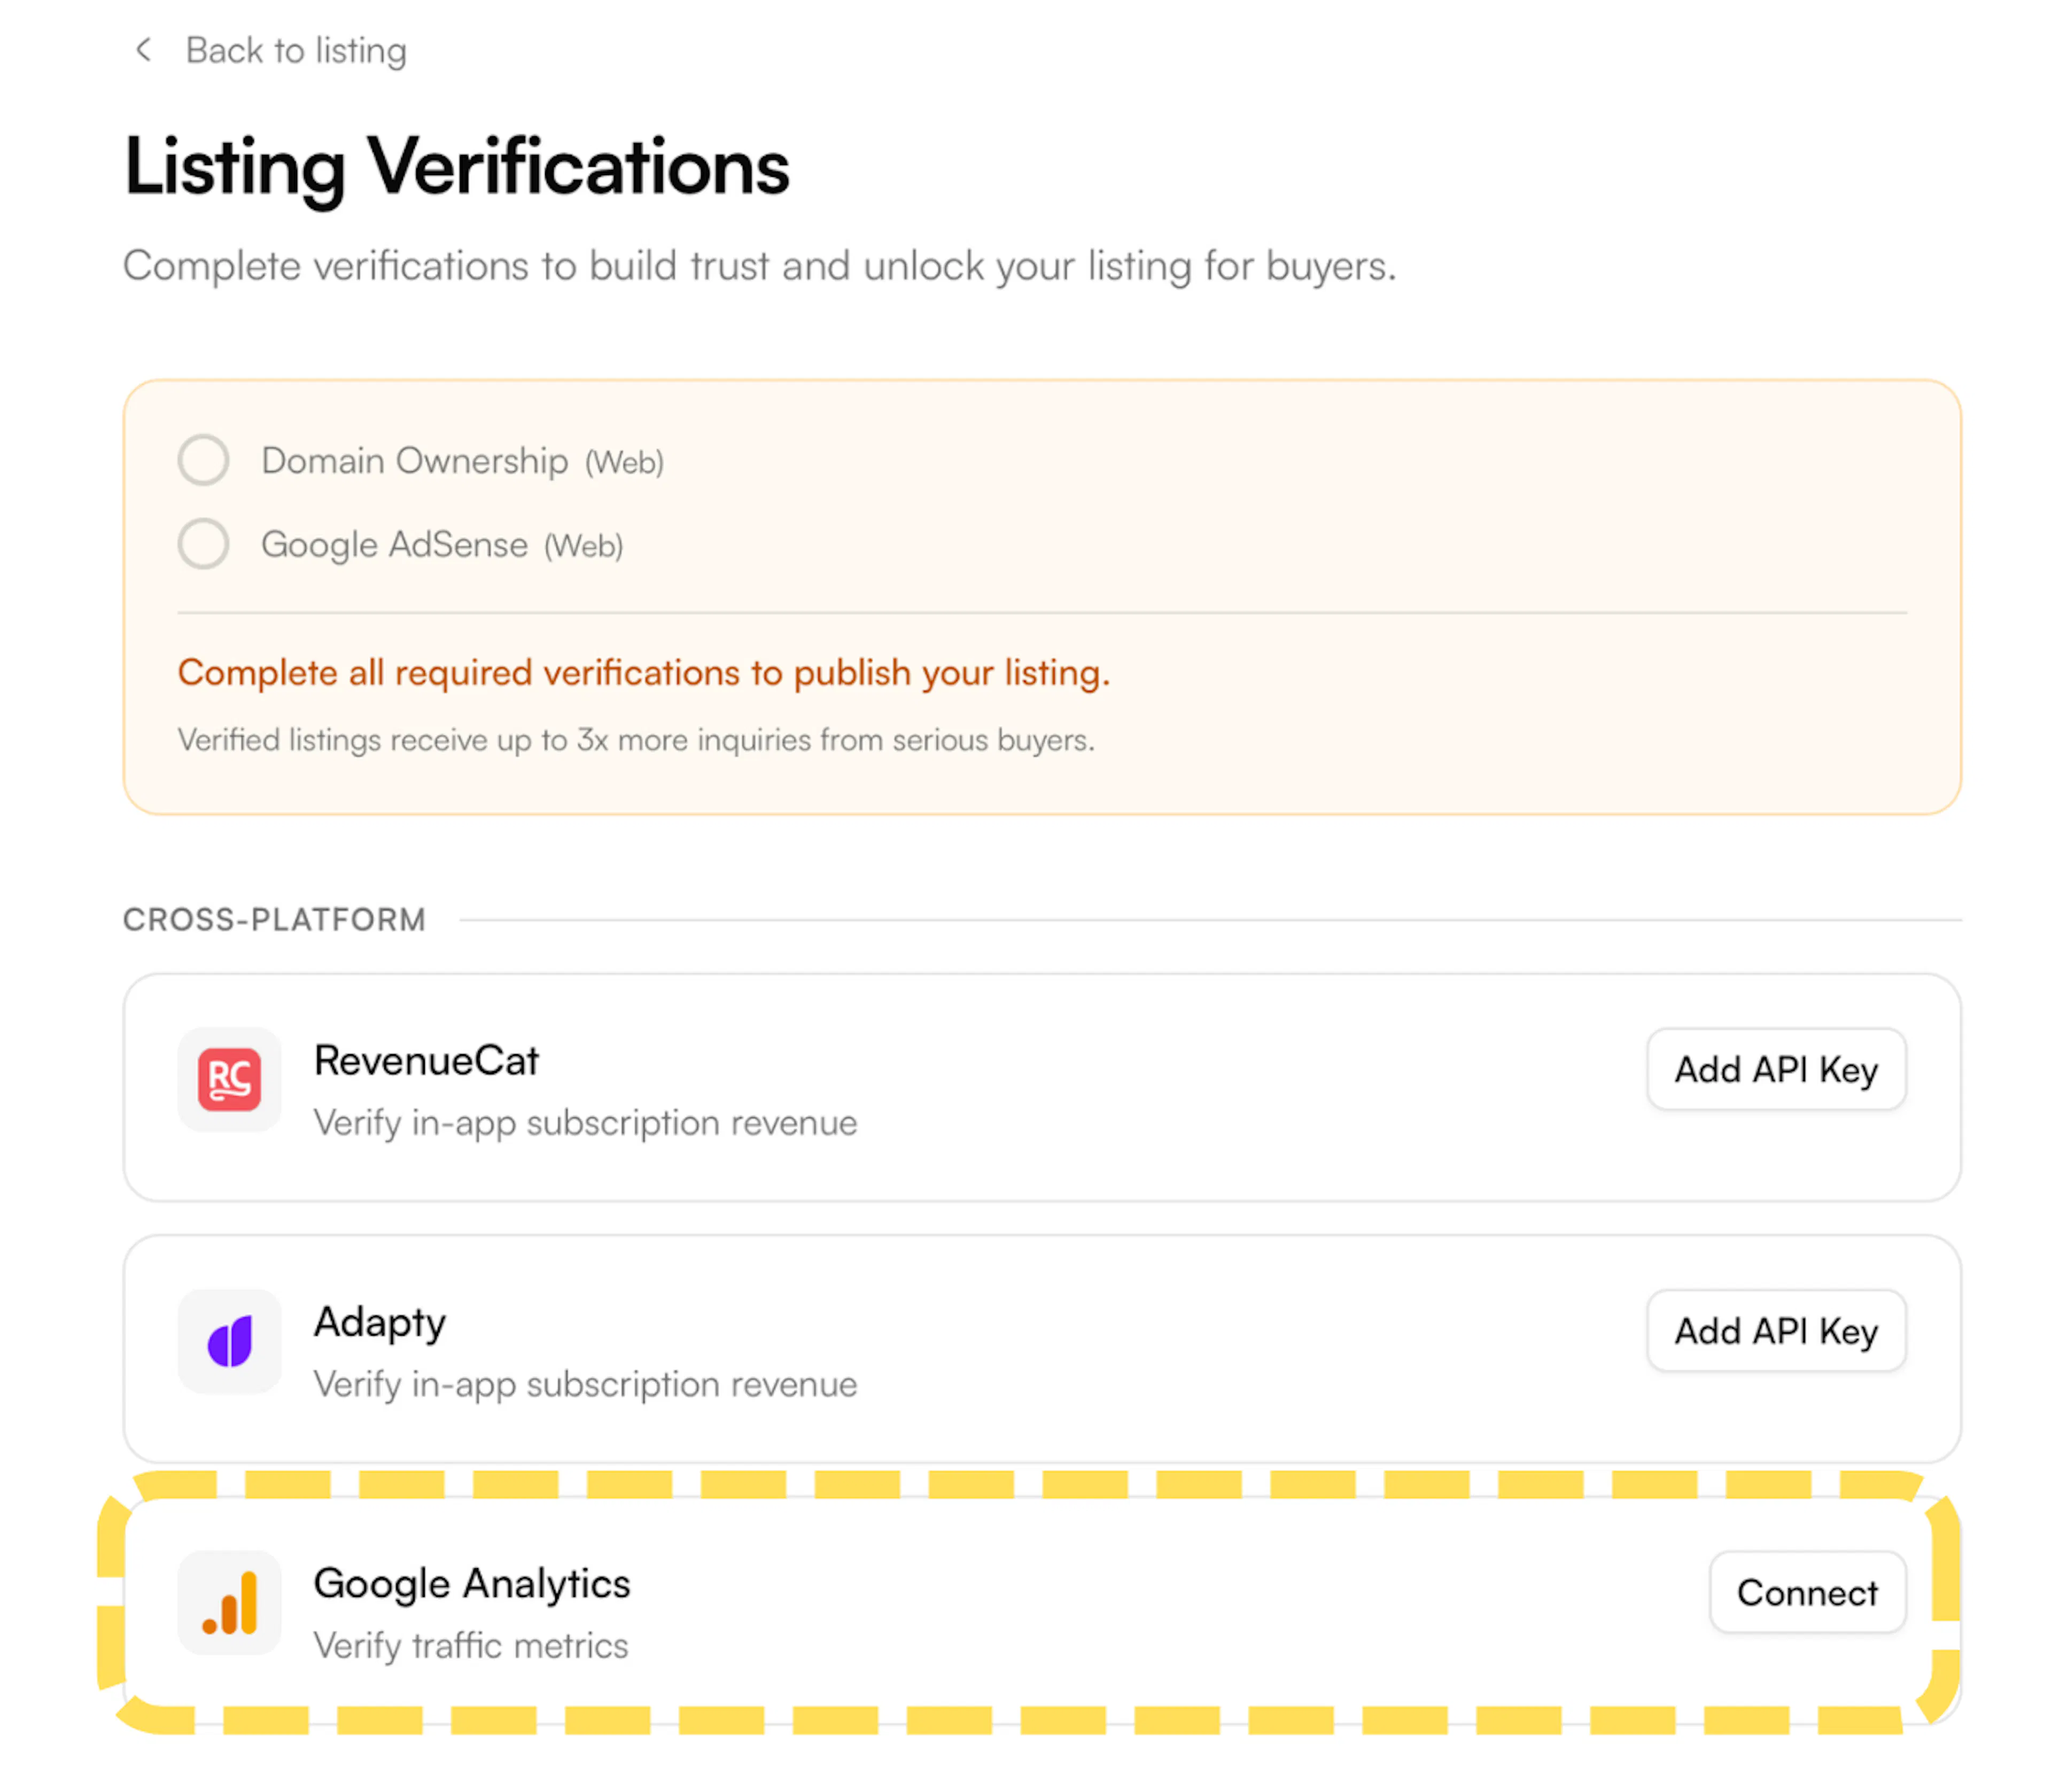Click the back chevron arrow icon

[x=144, y=50]
